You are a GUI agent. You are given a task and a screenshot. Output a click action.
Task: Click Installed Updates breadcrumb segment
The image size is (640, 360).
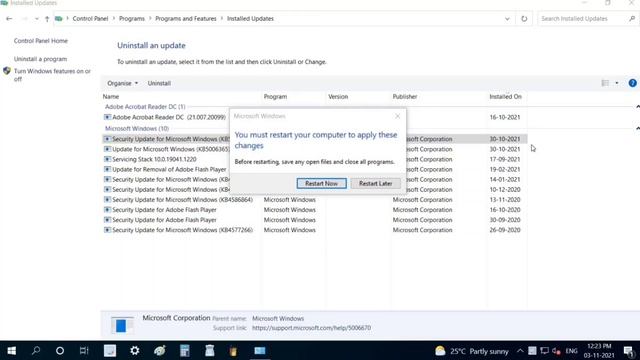[x=250, y=19]
